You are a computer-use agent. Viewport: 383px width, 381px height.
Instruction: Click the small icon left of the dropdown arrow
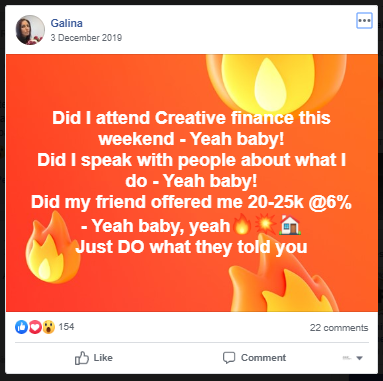(x=347, y=358)
